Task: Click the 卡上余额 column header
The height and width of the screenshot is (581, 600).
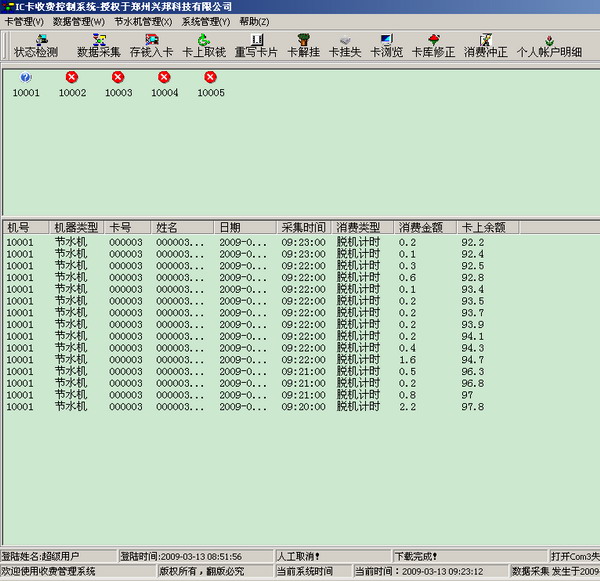Action: (482, 227)
